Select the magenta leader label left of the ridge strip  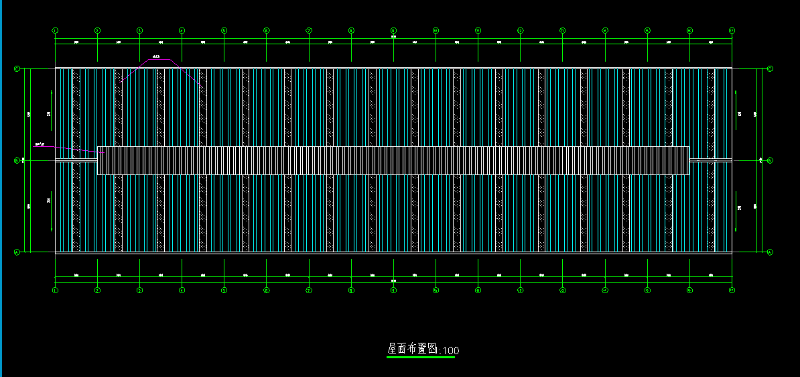click(x=38, y=144)
